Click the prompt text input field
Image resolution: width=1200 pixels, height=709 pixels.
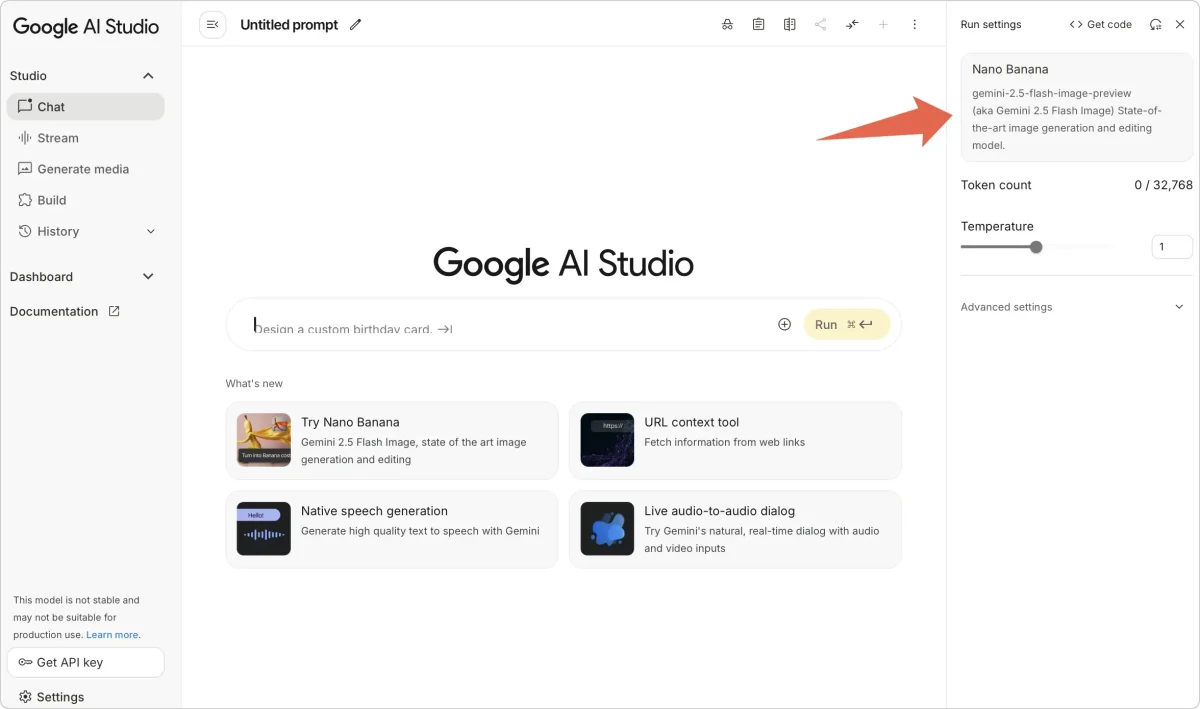click(510, 326)
